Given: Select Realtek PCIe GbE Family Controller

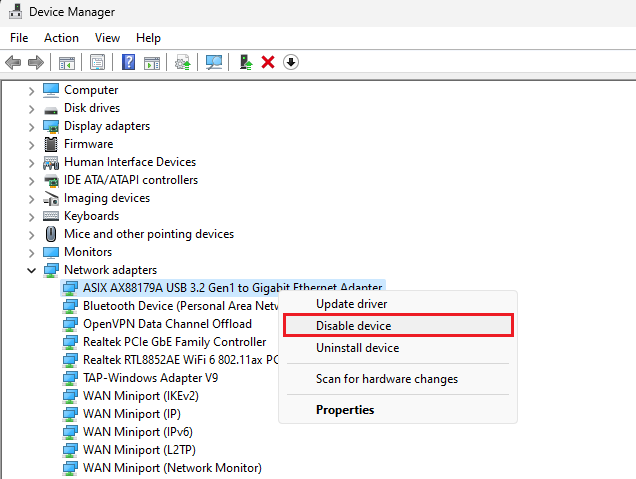Looking at the screenshot, I should [174, 342].
